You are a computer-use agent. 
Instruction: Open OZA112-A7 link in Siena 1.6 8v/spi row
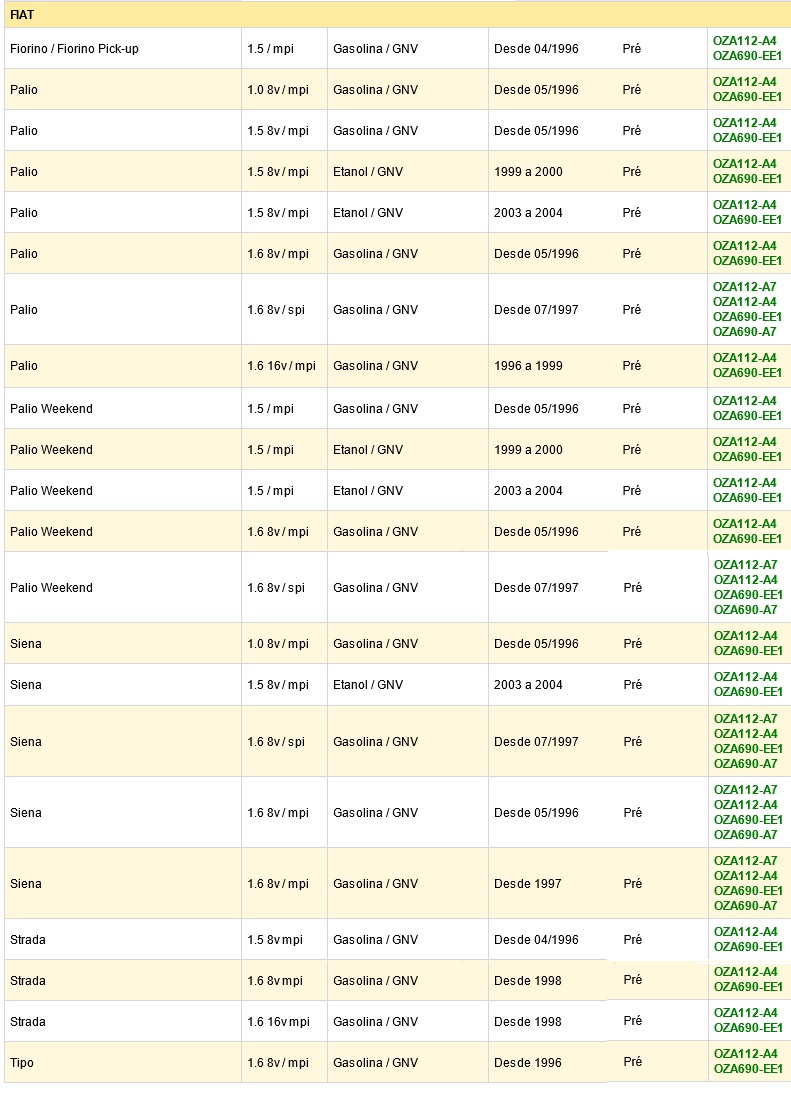coord(745,719)
